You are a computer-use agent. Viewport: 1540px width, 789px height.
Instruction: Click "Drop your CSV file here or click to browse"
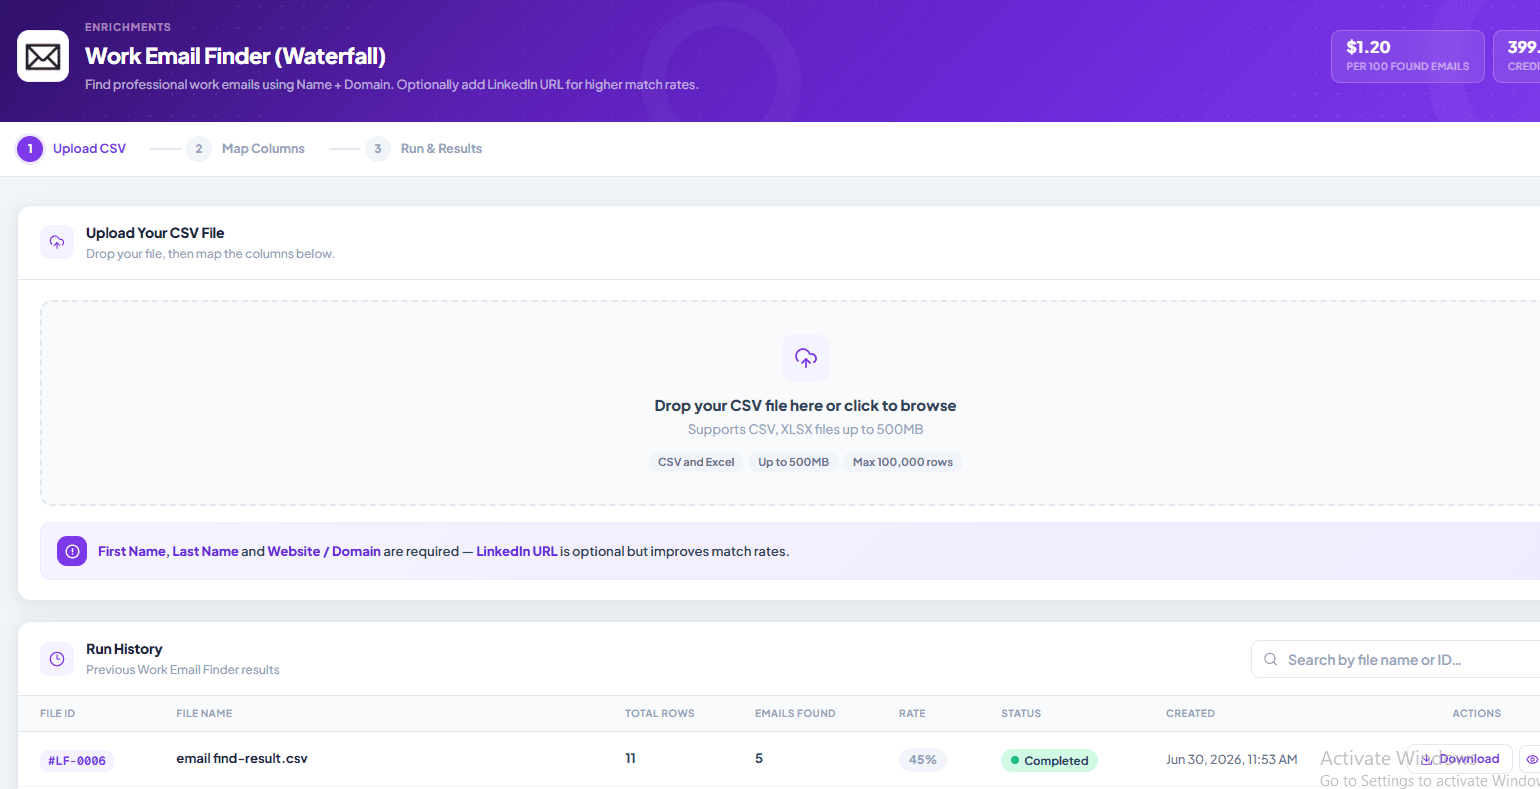coord(805,406)
